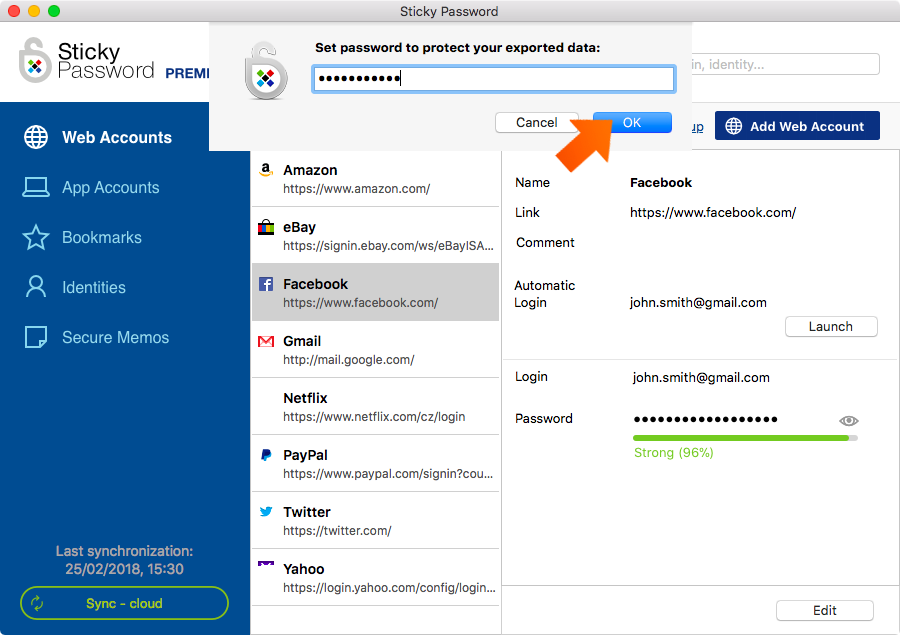This screenshot has height=635, width=900.
Task: Select the Yahoo account row
Action: (375, 577)
